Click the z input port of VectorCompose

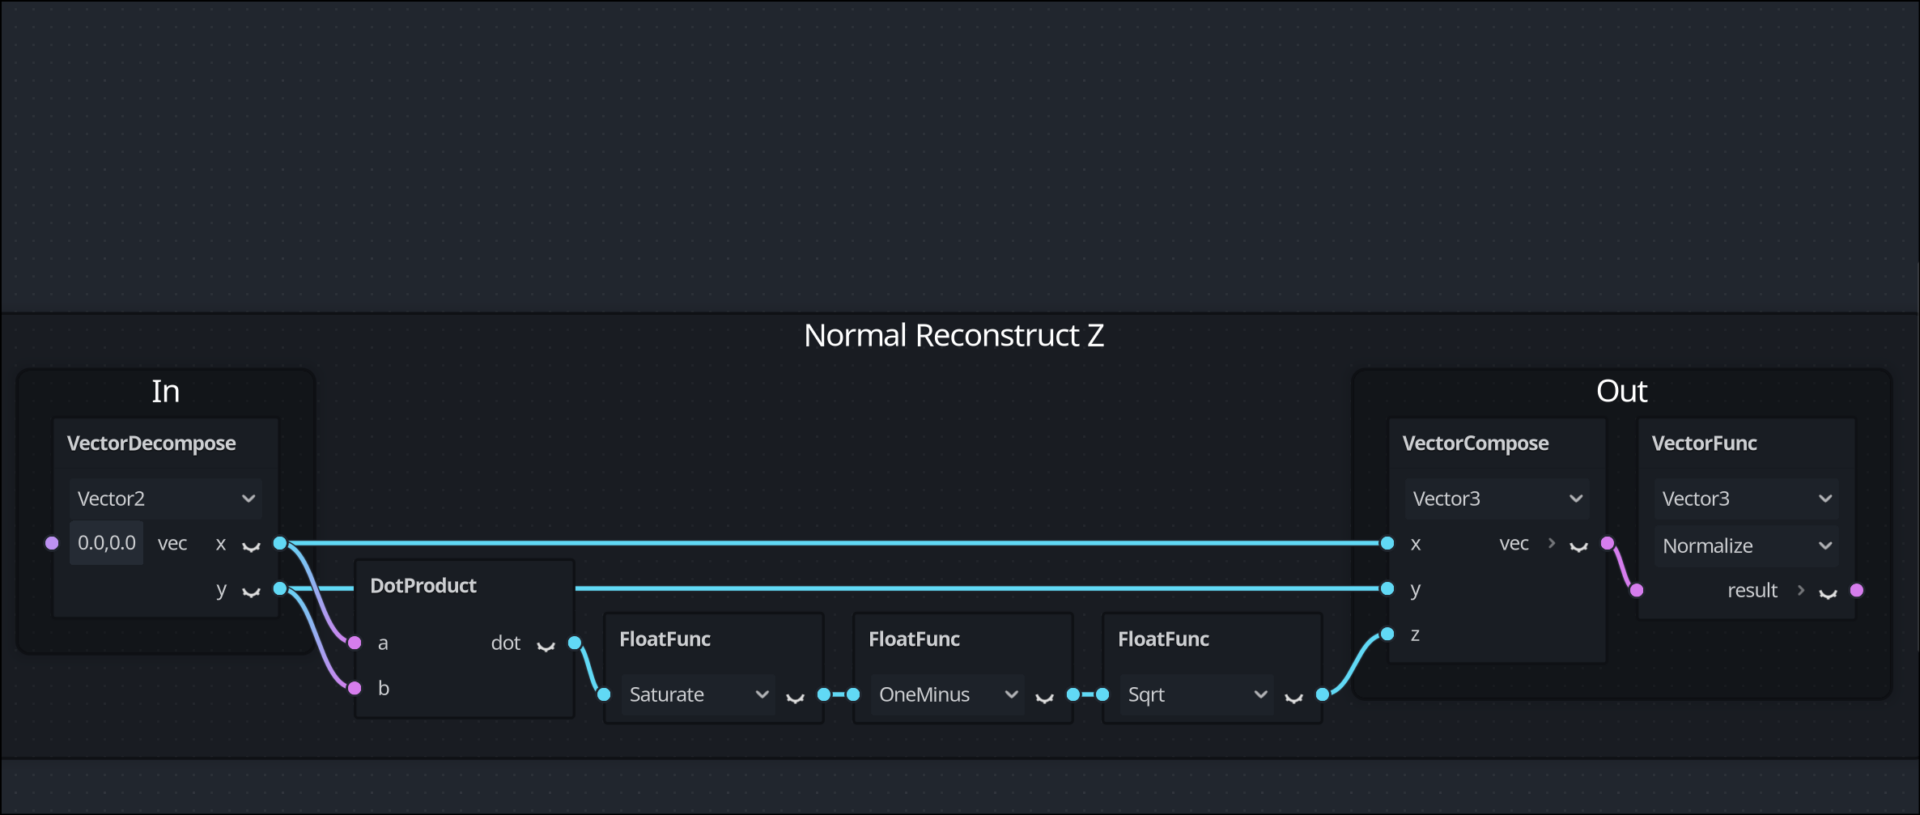point(1387,634)
